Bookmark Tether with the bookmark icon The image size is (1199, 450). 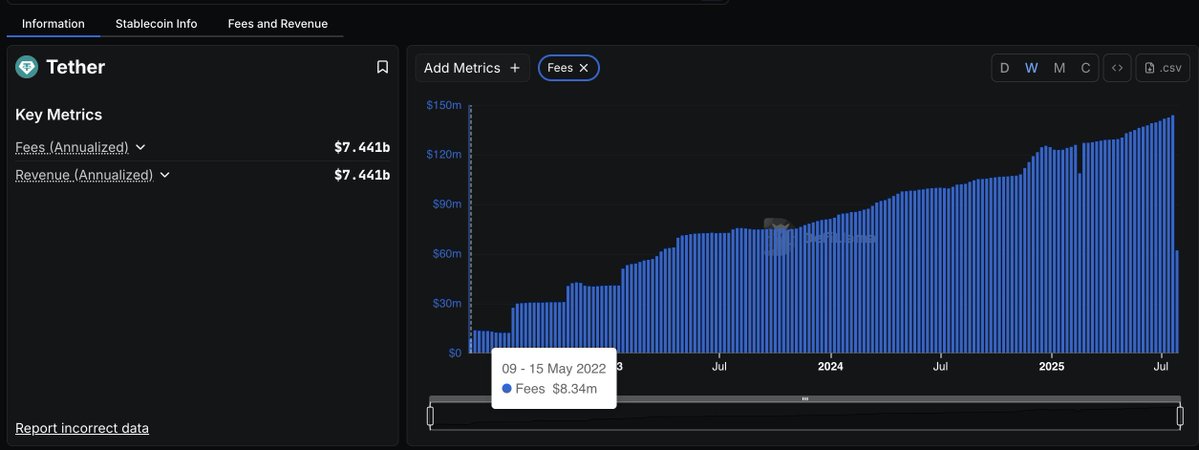point(382,67)
